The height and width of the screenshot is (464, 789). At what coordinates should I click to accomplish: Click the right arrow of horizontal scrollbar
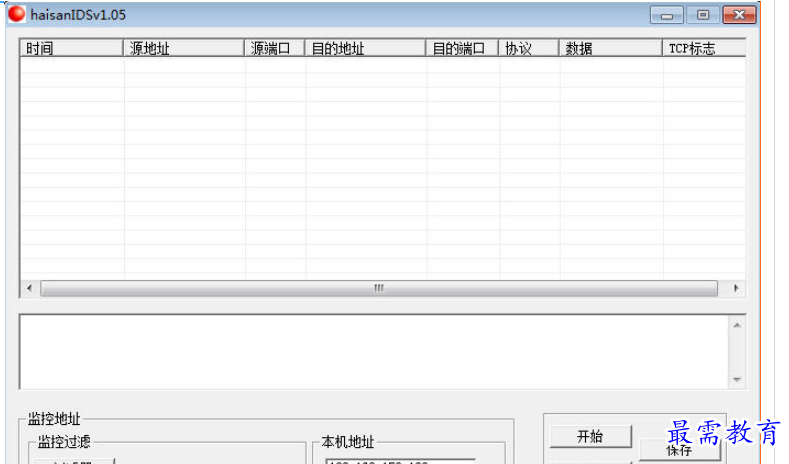736,288
